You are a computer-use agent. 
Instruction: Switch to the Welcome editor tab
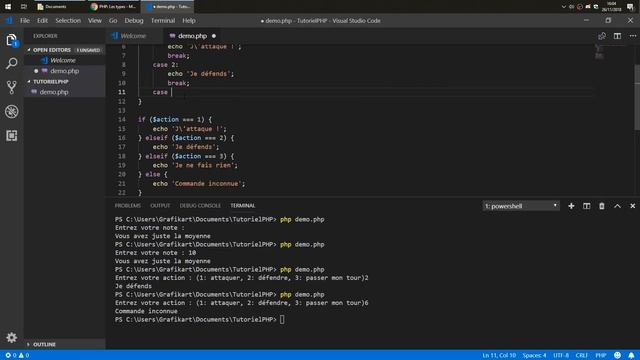(134, 36)
